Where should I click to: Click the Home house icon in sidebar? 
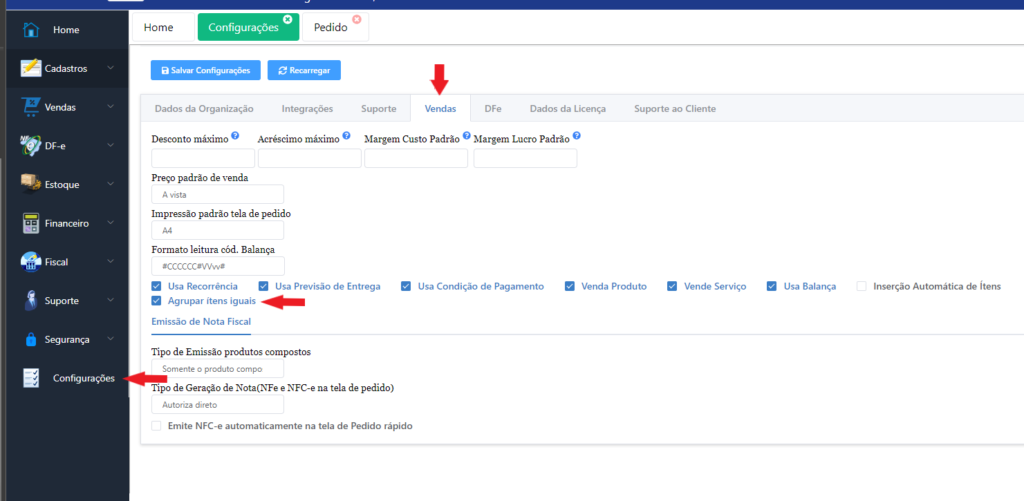tap(31, 30)
